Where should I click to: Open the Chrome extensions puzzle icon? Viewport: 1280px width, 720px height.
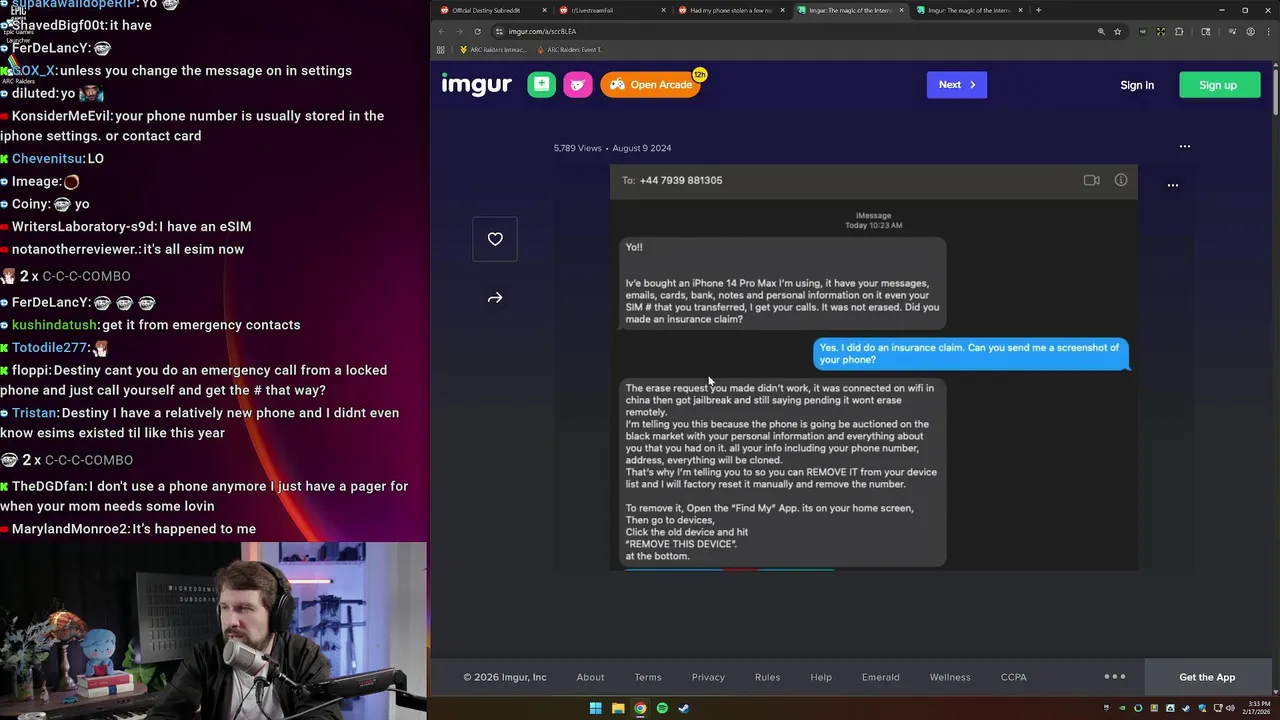tap(1179, 31)
